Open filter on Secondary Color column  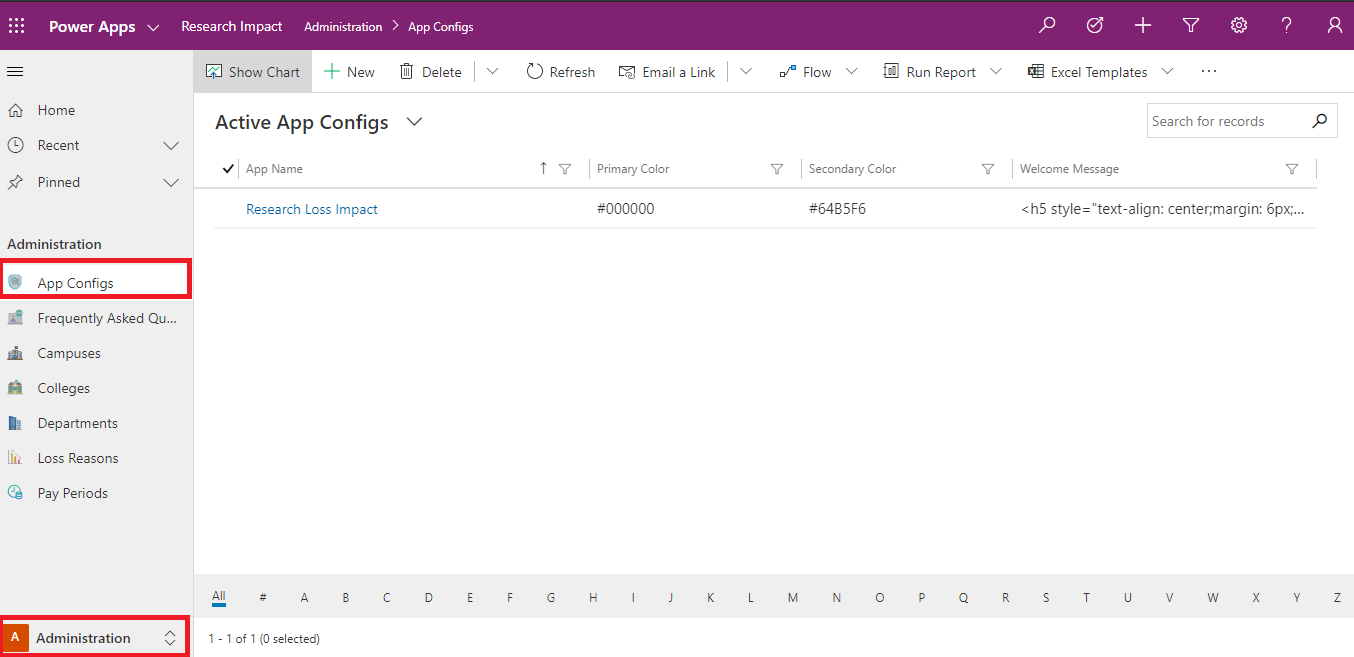[x=988, y=169]
